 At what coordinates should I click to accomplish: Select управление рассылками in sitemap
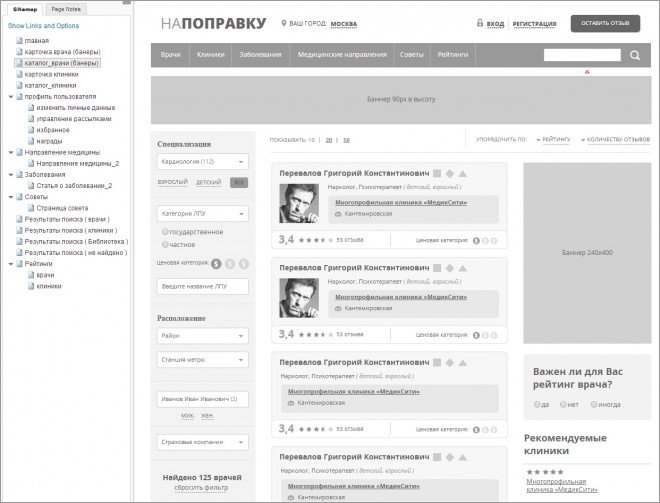point(74,119)
